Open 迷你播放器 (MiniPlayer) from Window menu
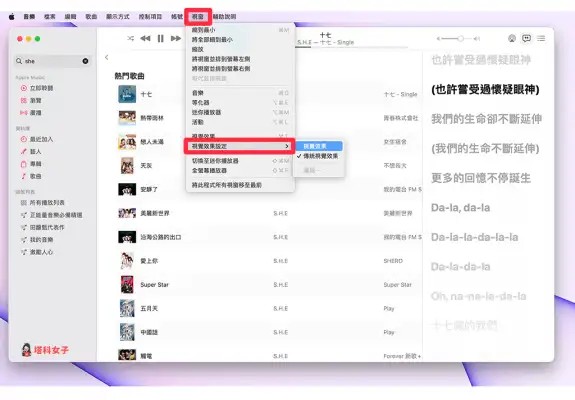The width and height of the screenshot is (575, 400). point(240,113)
